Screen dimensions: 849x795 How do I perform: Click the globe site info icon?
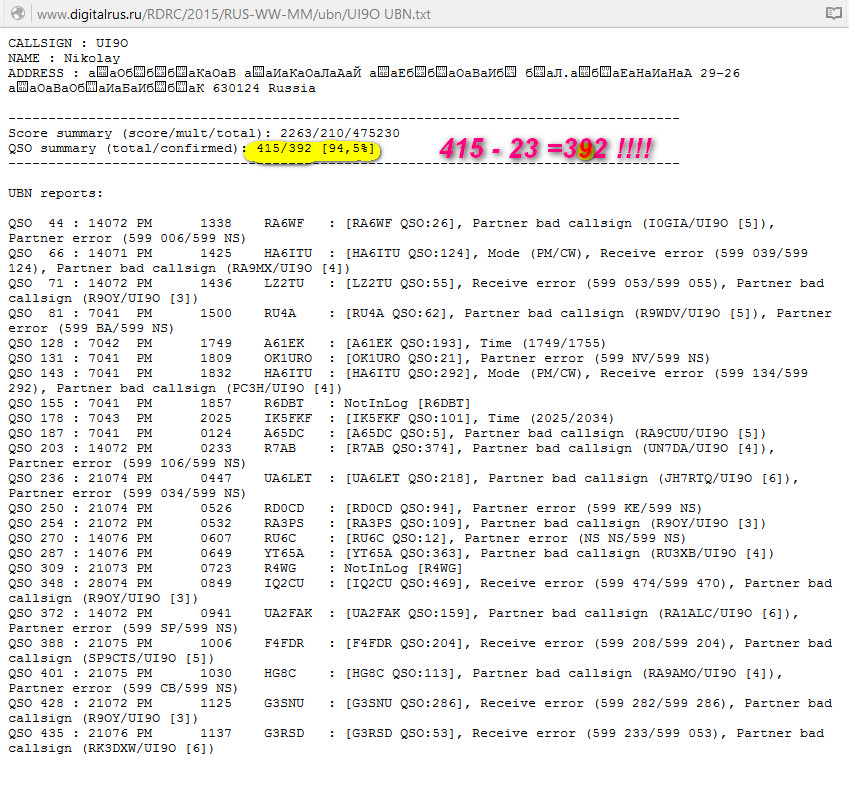pyautogui.click(x=17, y=13)
